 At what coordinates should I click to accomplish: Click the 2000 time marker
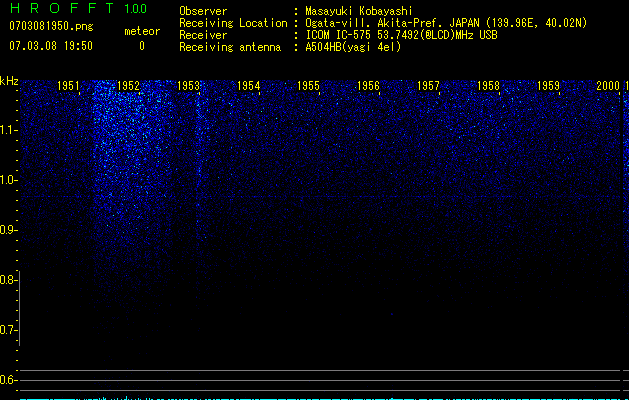click(608, 85)
